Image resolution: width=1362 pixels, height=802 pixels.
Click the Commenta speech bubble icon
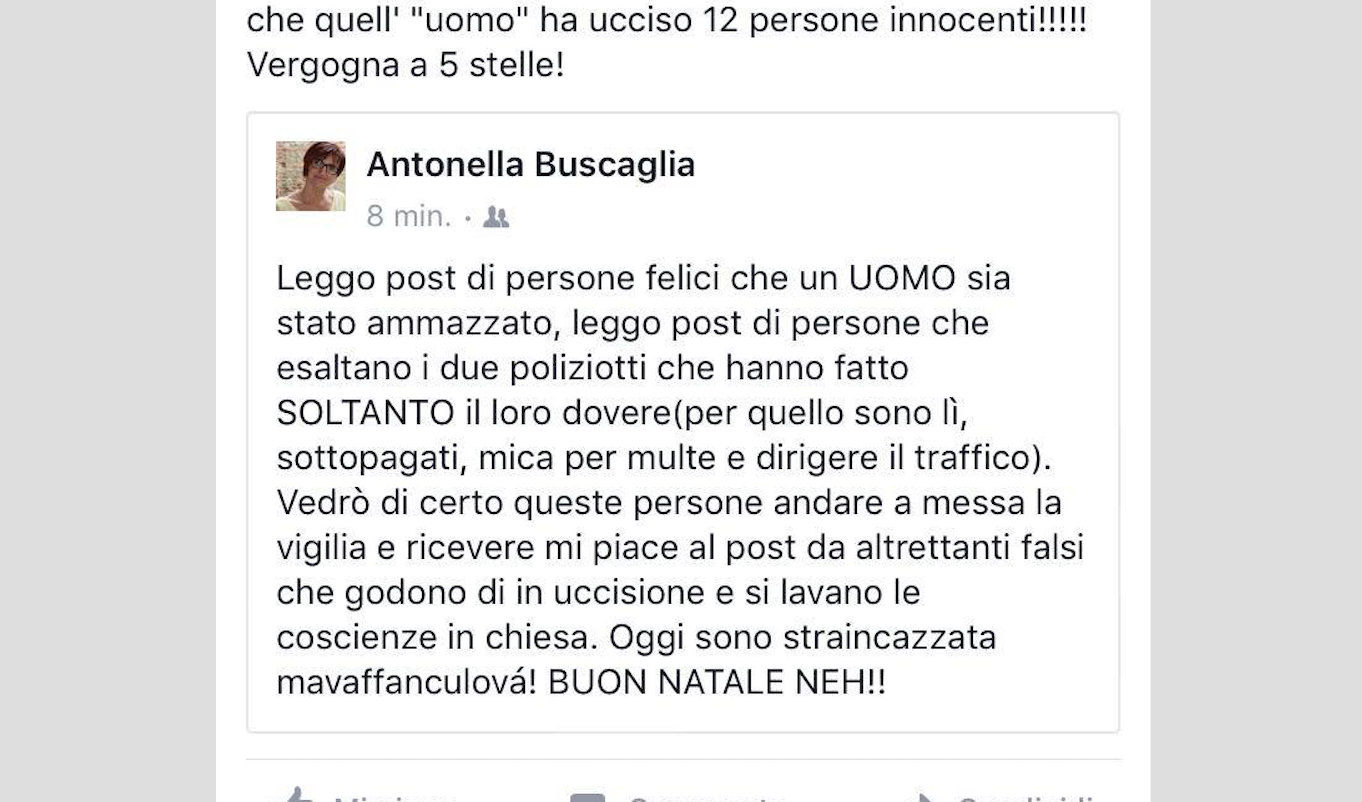click(588, 797)
